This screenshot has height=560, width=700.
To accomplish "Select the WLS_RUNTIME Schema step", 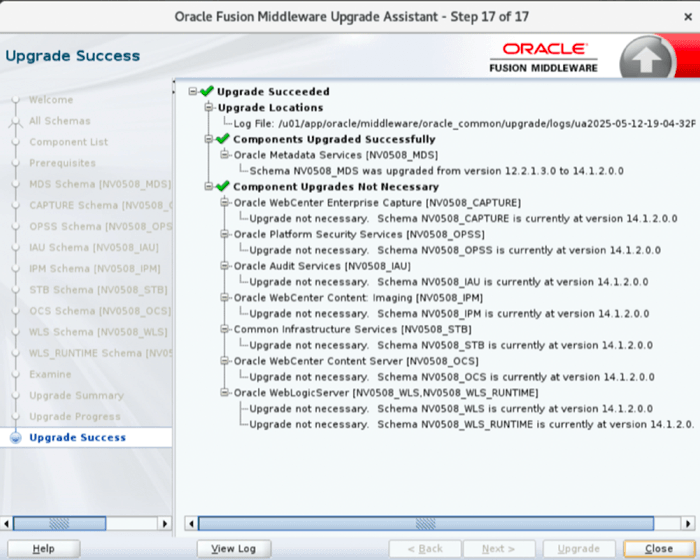I will (100, 353).
